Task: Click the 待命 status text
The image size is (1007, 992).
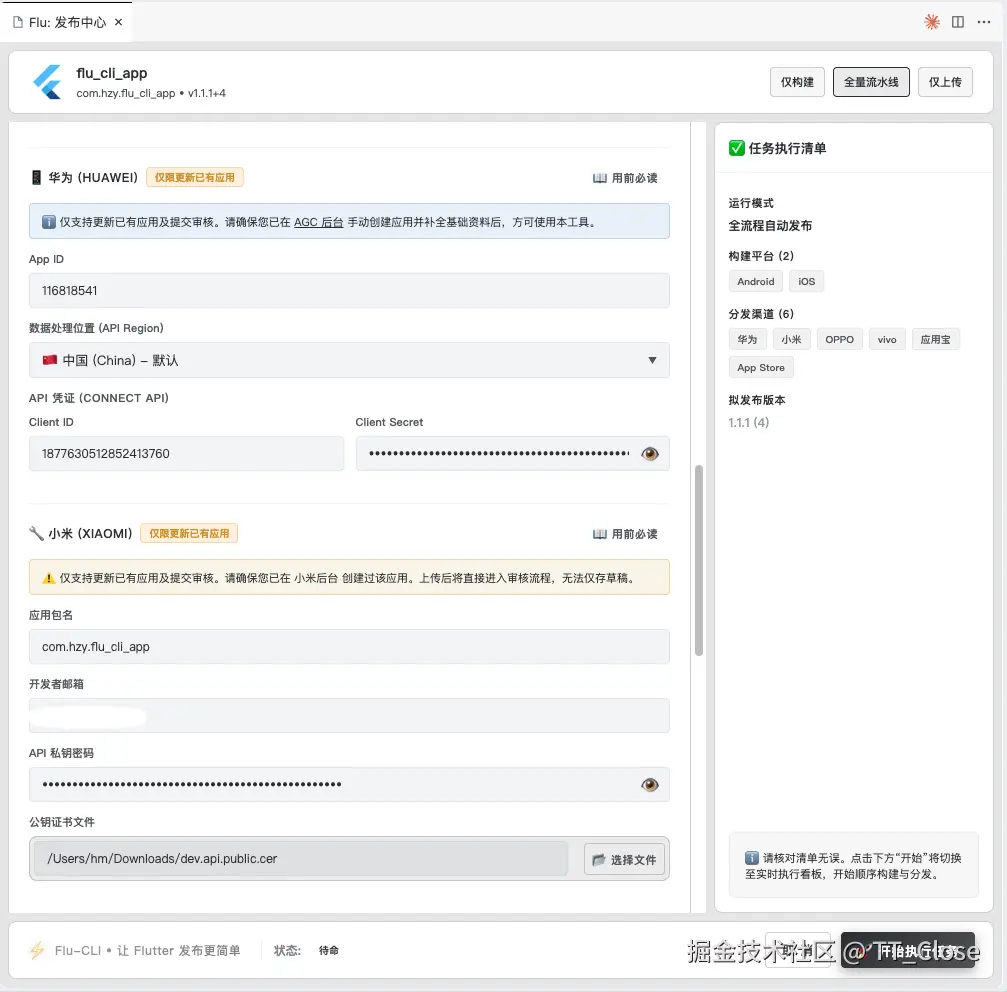Action: (329, 950)
